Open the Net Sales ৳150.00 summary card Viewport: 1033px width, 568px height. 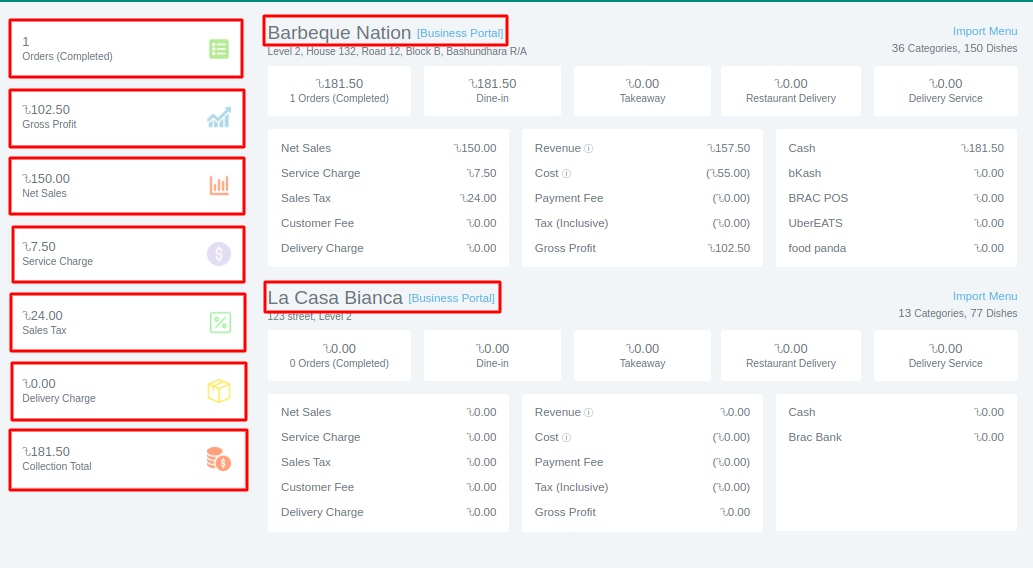(x=126, y=186)
